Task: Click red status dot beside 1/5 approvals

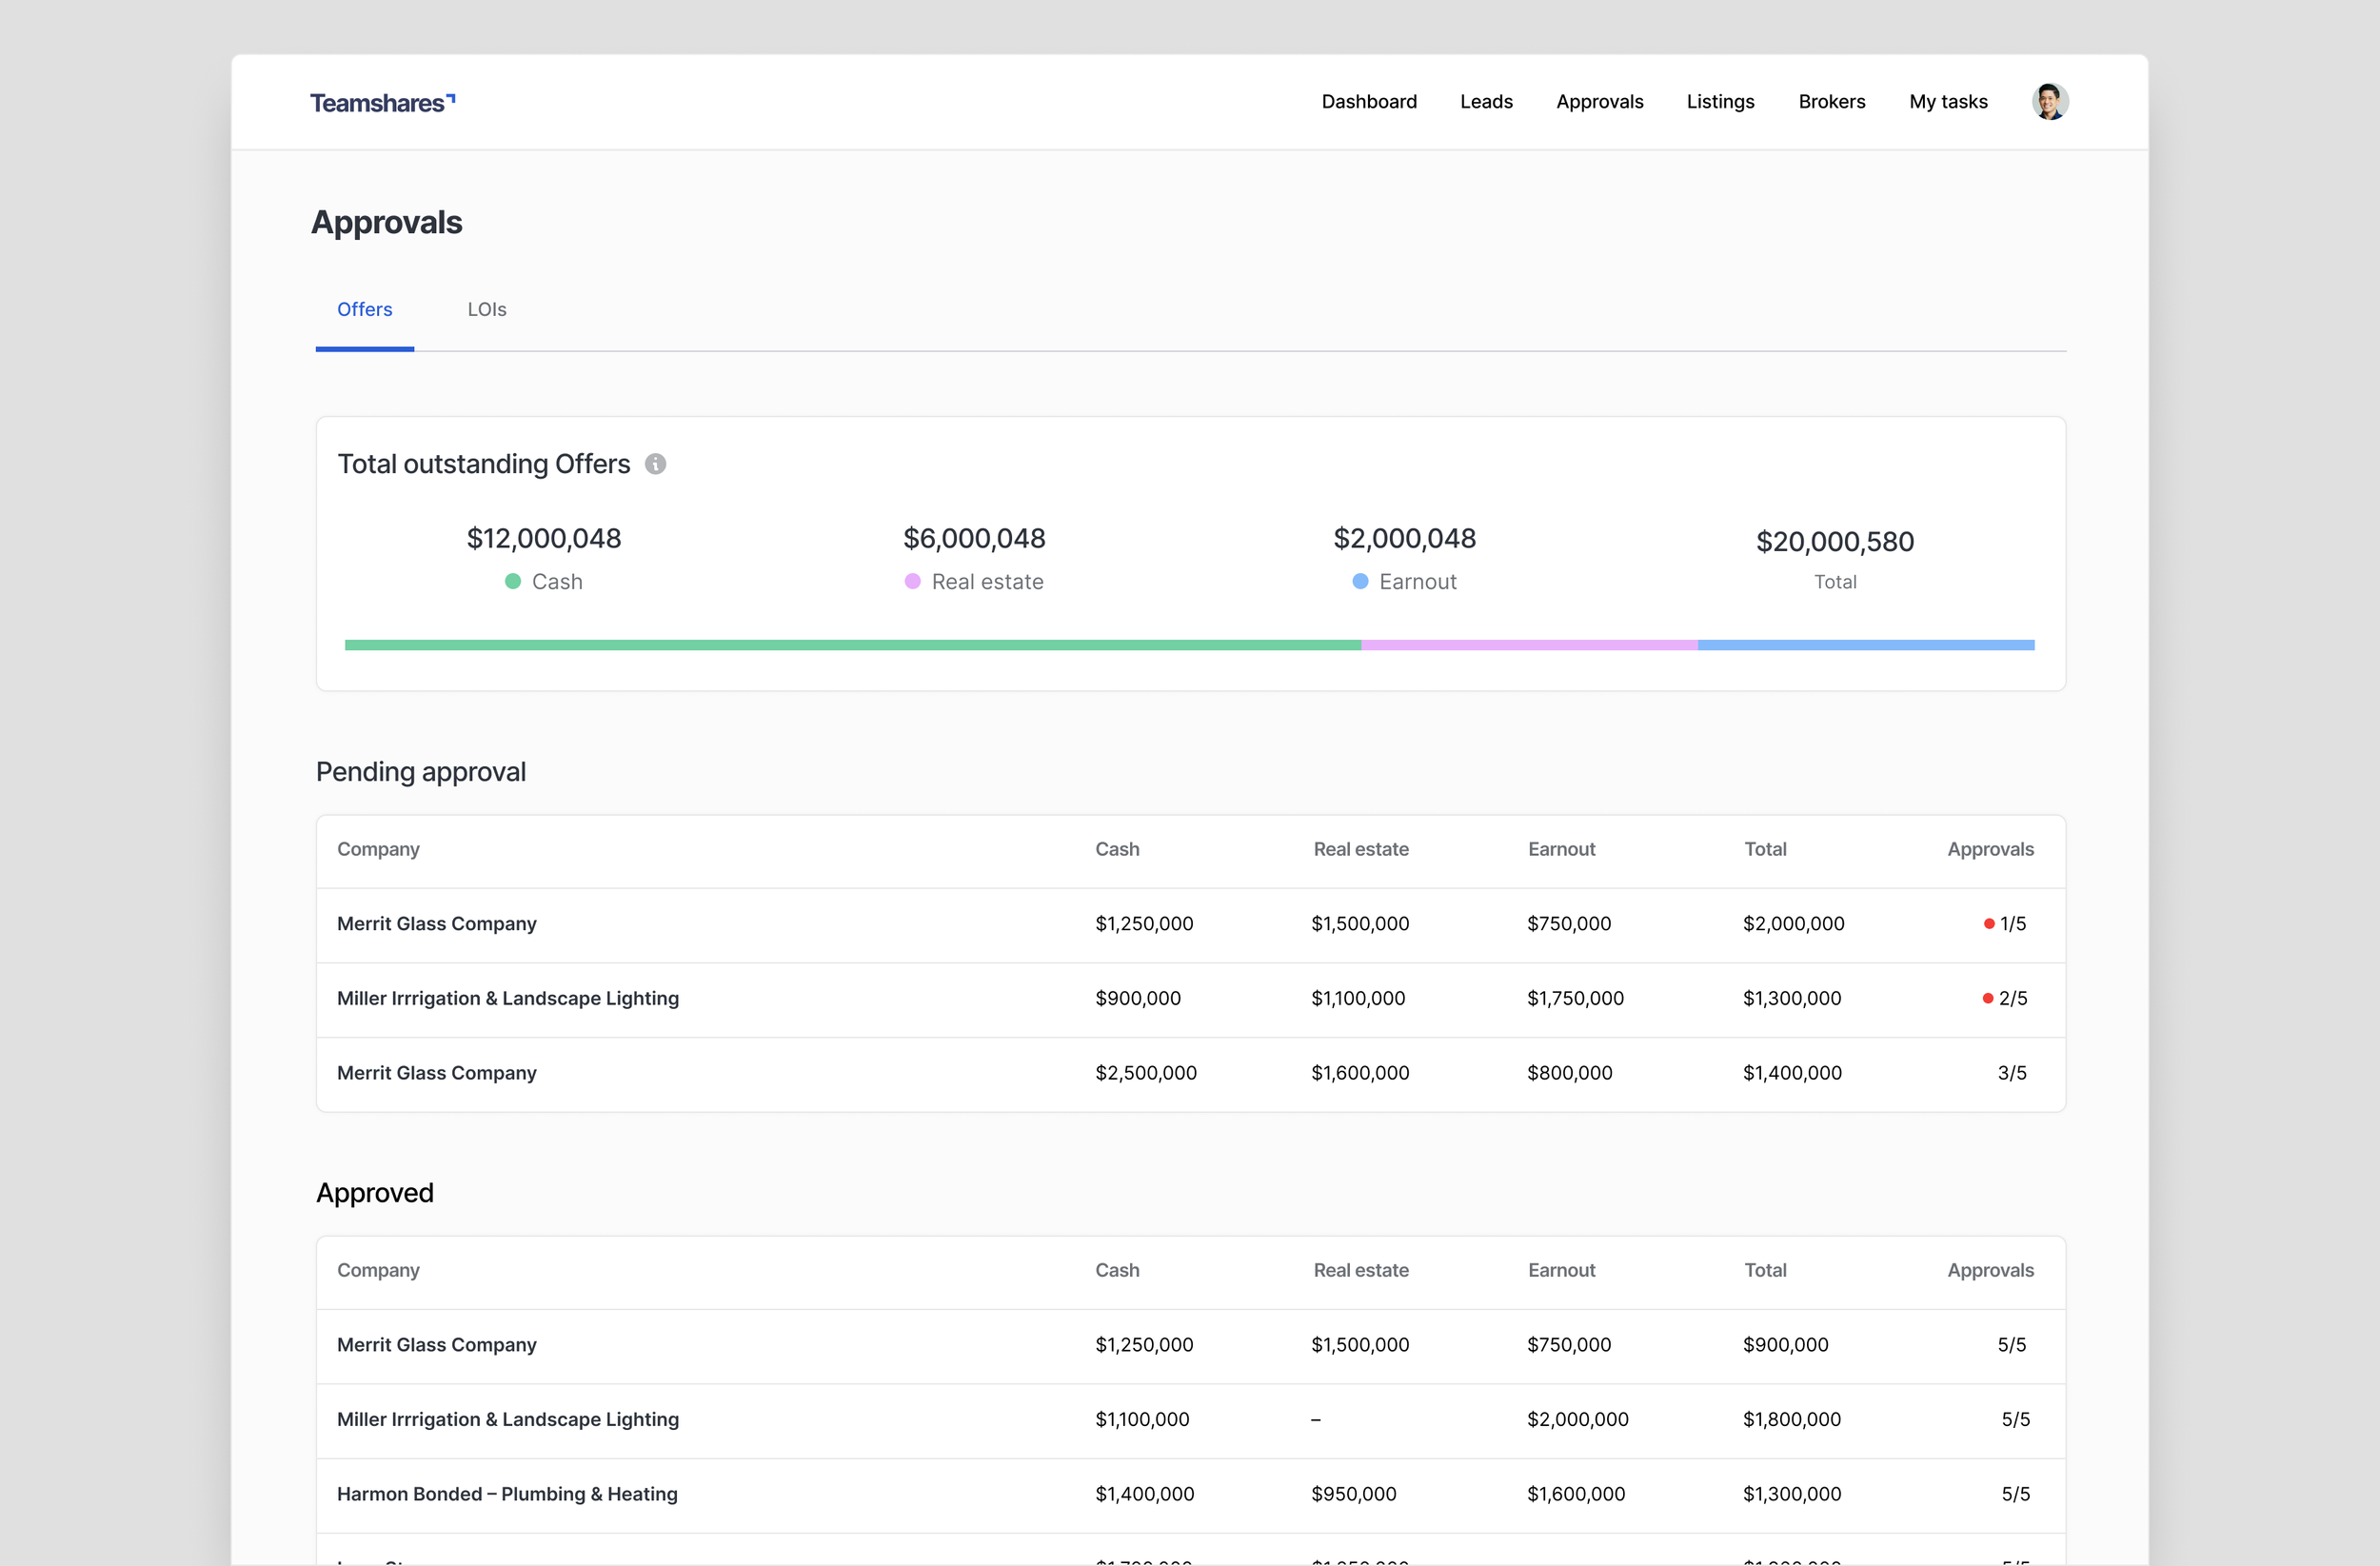Action: [x=1989, y=924]
